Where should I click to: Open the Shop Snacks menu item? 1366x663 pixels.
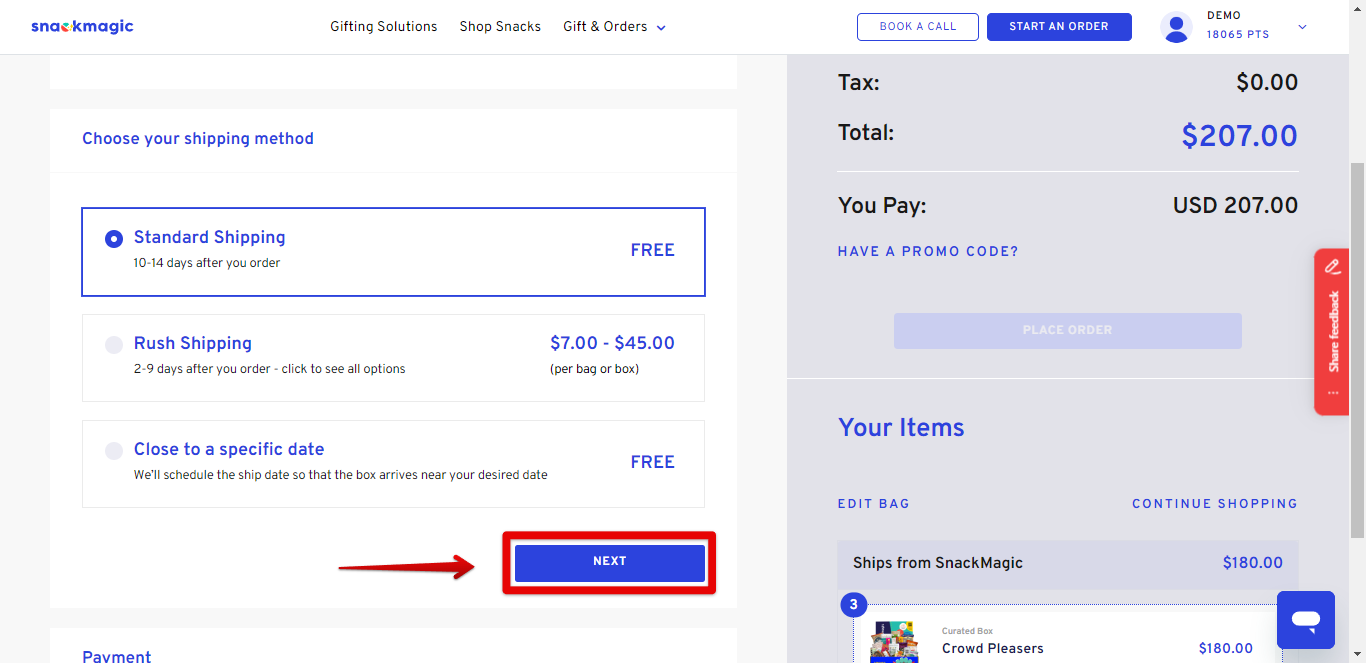pos(500,27)
